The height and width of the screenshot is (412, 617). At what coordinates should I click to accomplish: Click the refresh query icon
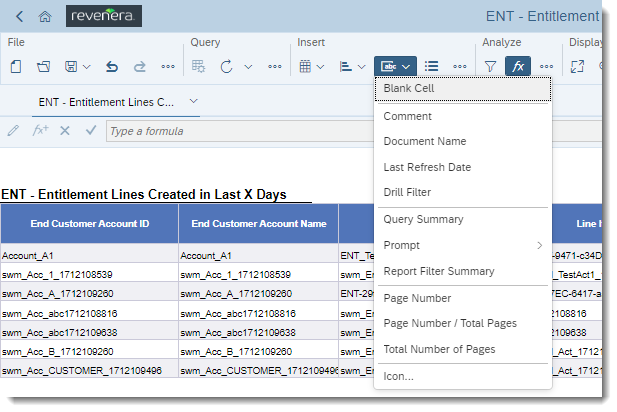click(226, 66)
